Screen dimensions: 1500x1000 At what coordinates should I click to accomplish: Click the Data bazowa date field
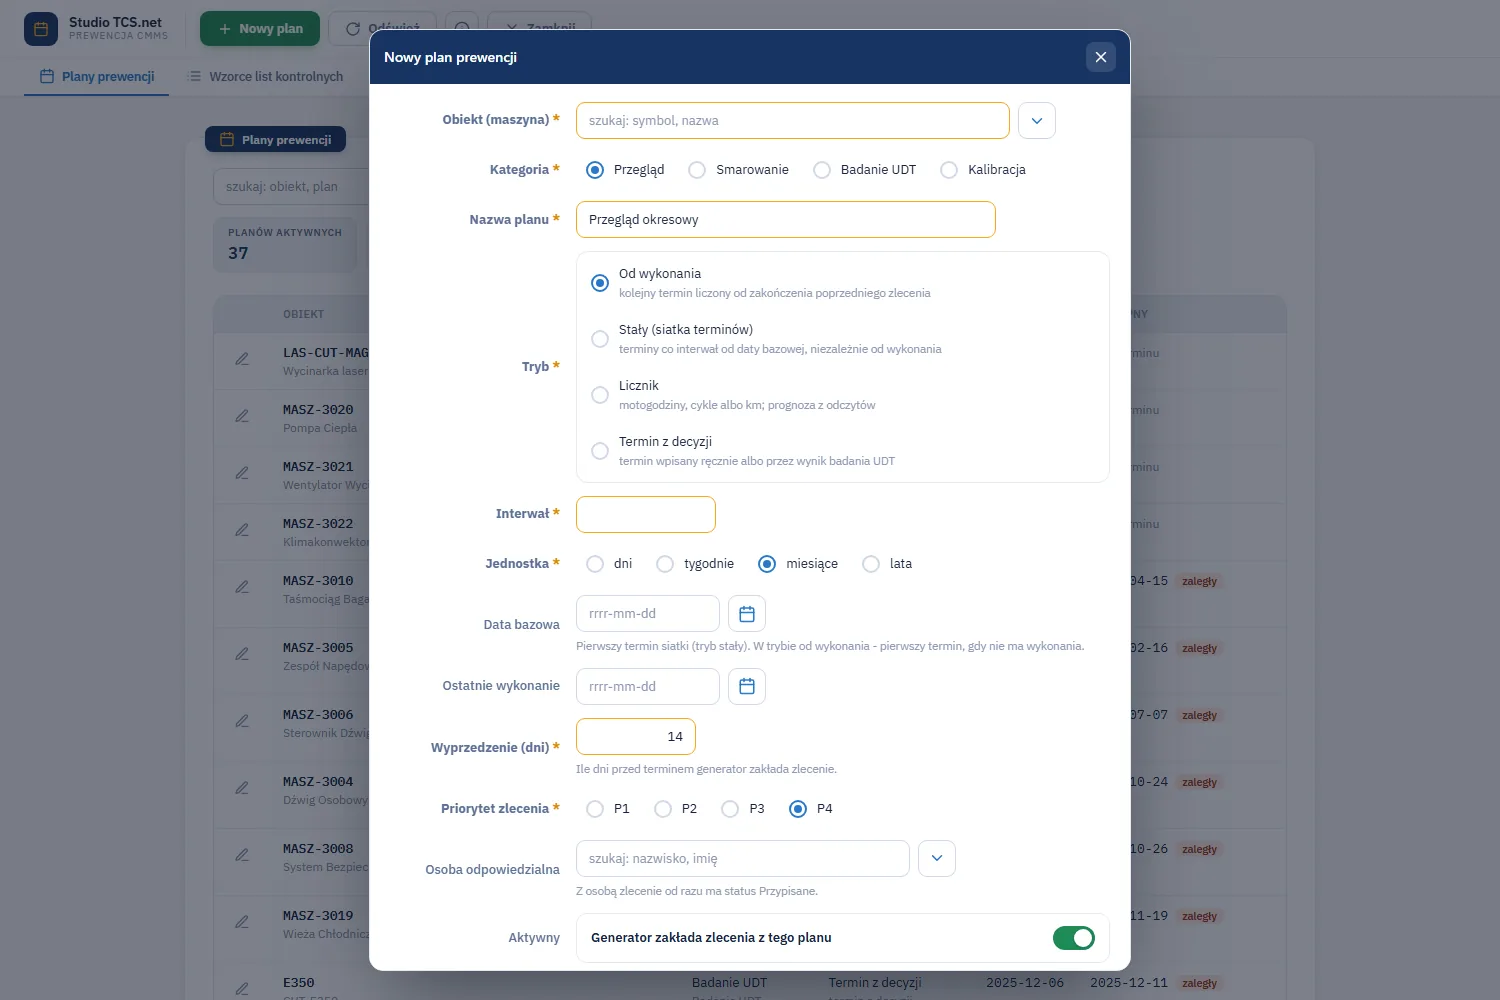pyautogui.click(x=648, y=614)
